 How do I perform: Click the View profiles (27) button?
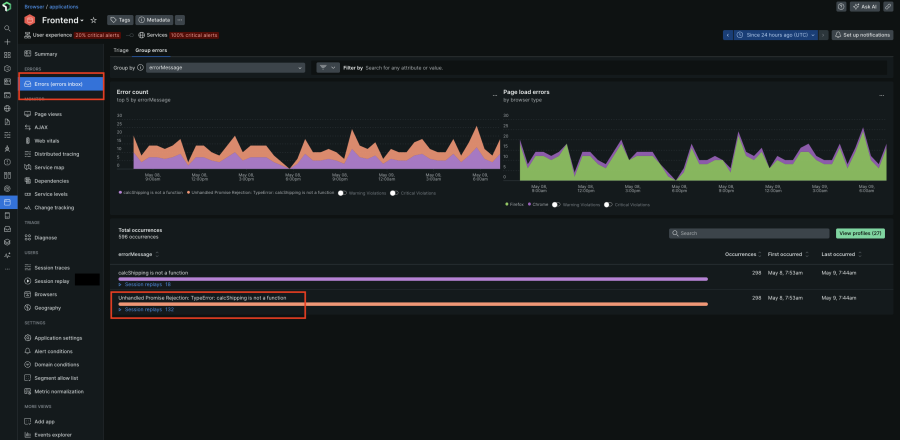coord(859,233)
